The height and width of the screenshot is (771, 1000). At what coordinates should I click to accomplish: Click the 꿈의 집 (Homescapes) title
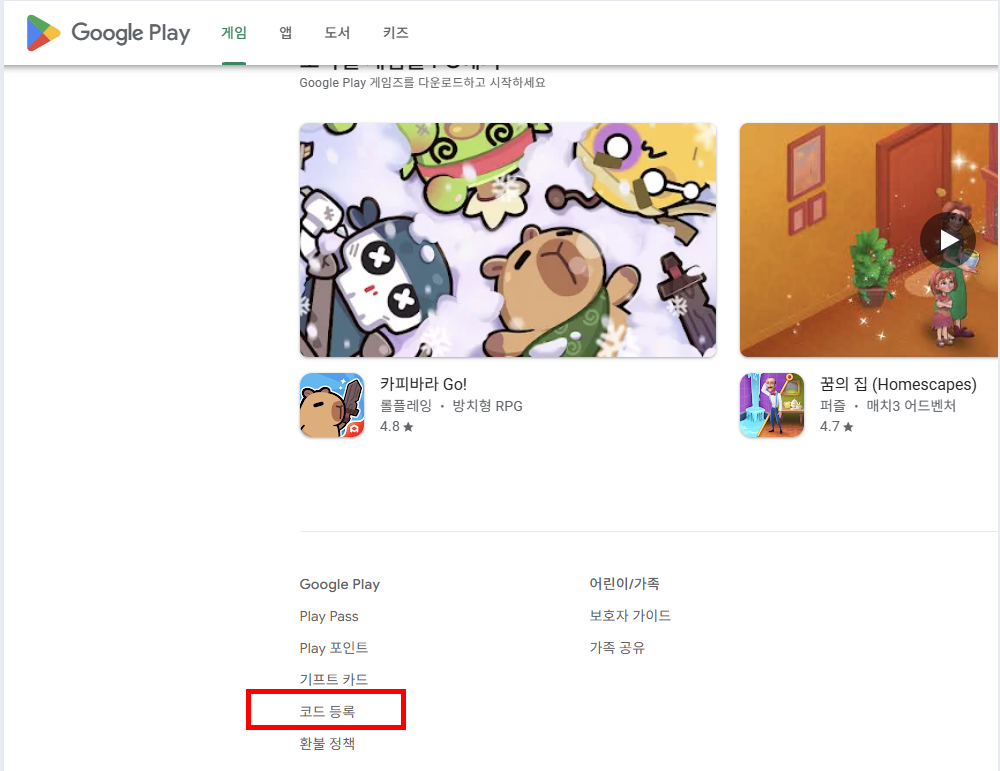click(898, 384)
